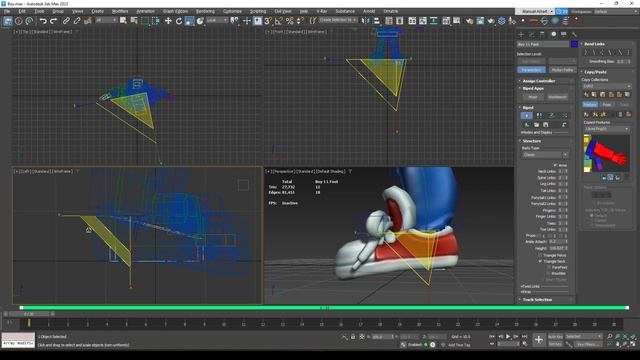Open the Copied Postures dropdown
This screenshot has height=360, width=640.
pyautogui.click(x=607, y=129)
